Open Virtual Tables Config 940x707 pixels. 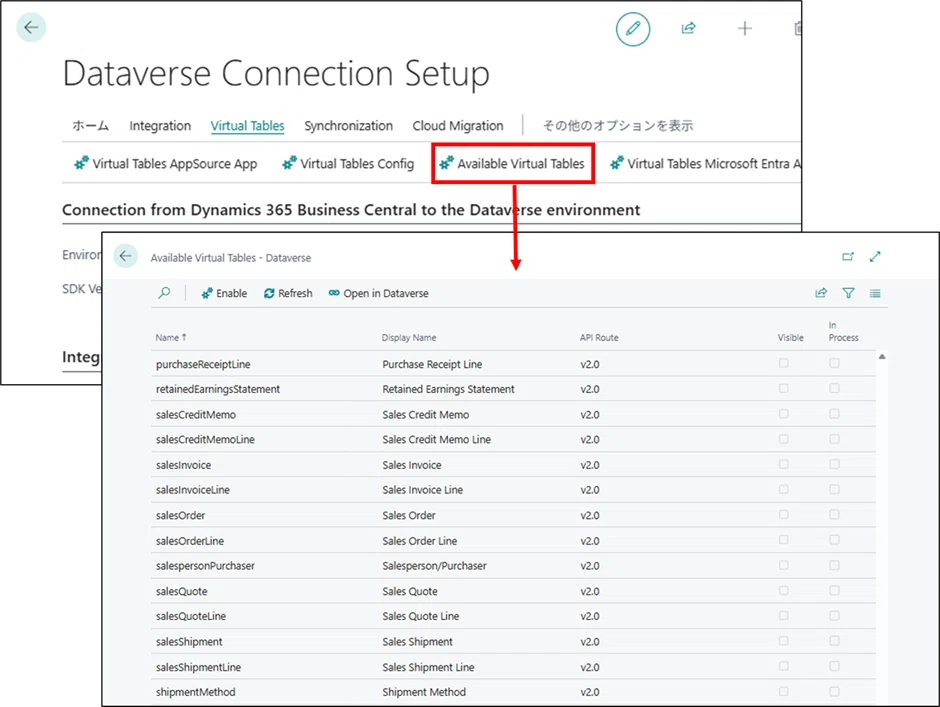tap(348, 164)
